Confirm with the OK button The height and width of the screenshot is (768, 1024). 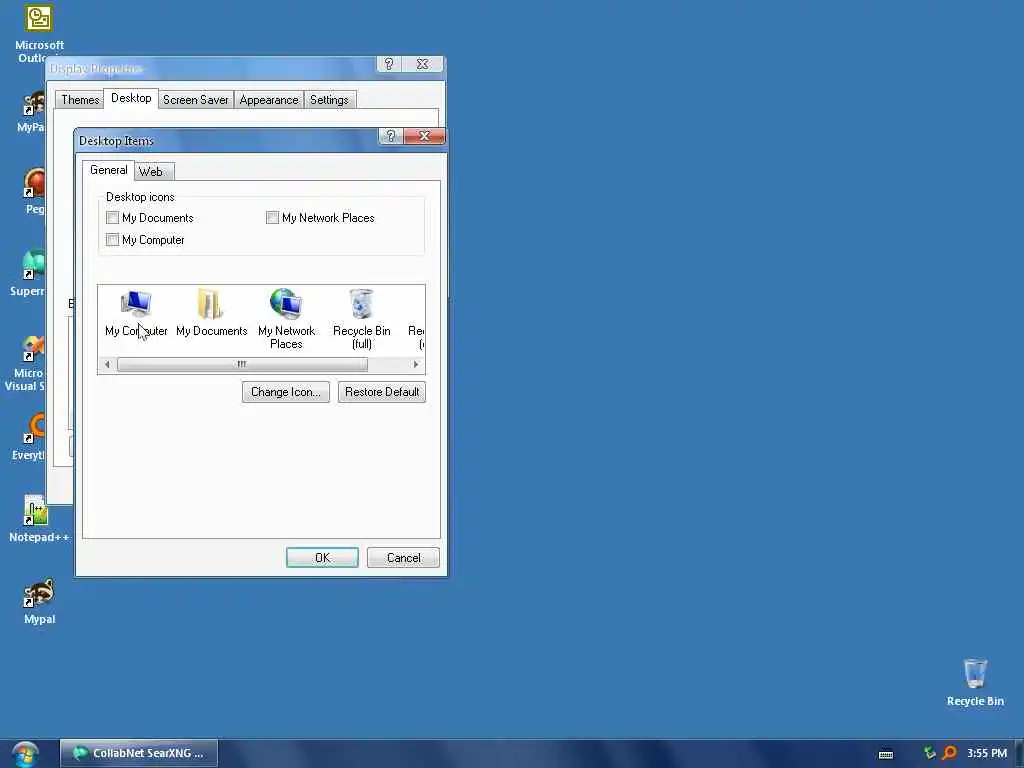pos(322,558)
